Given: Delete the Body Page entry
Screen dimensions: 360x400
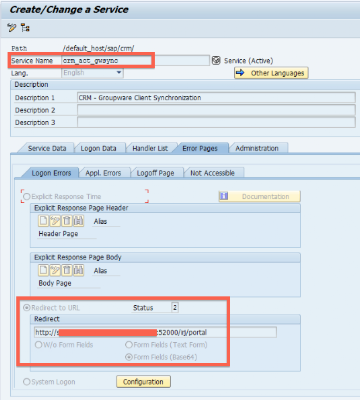Looking at the screenshot, I should coord(67,270).
